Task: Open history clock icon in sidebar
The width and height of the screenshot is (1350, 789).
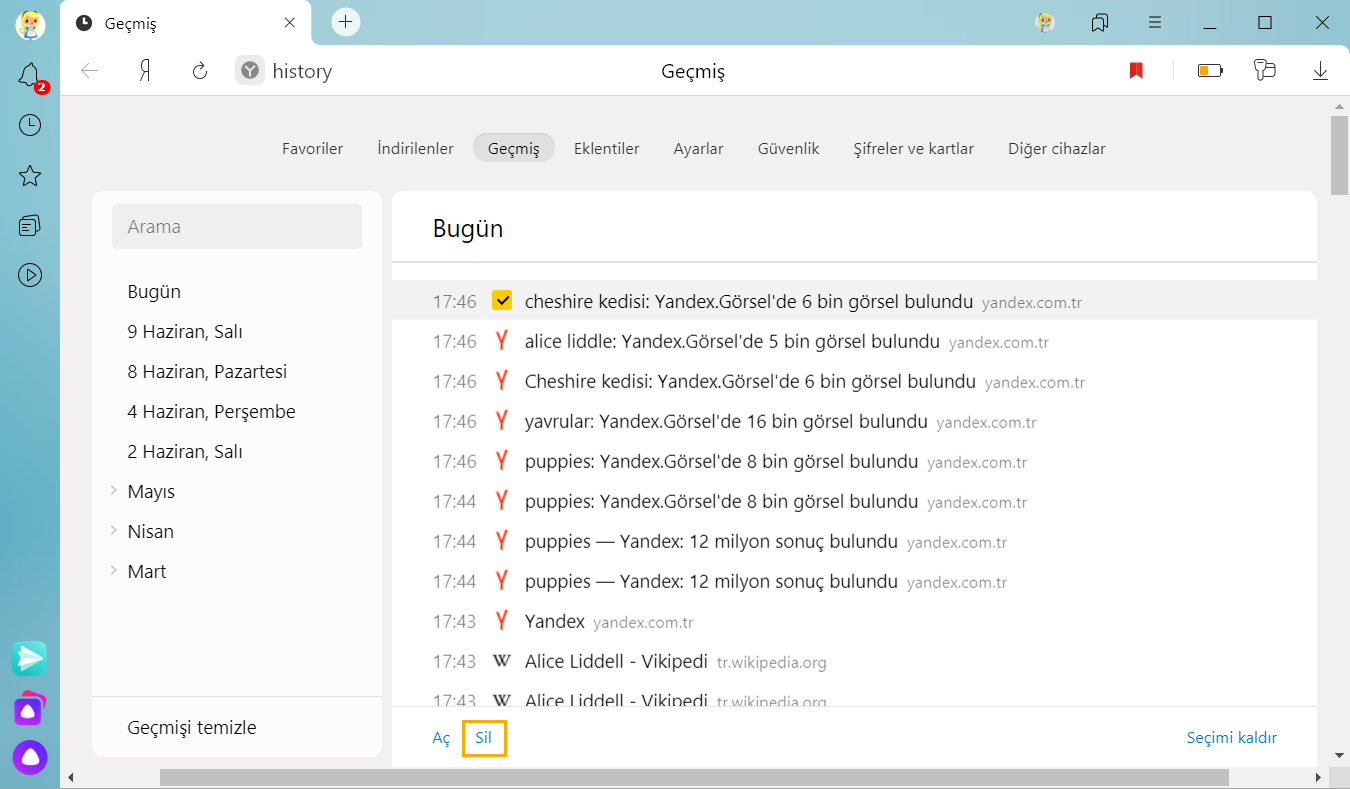Action: 30,125
